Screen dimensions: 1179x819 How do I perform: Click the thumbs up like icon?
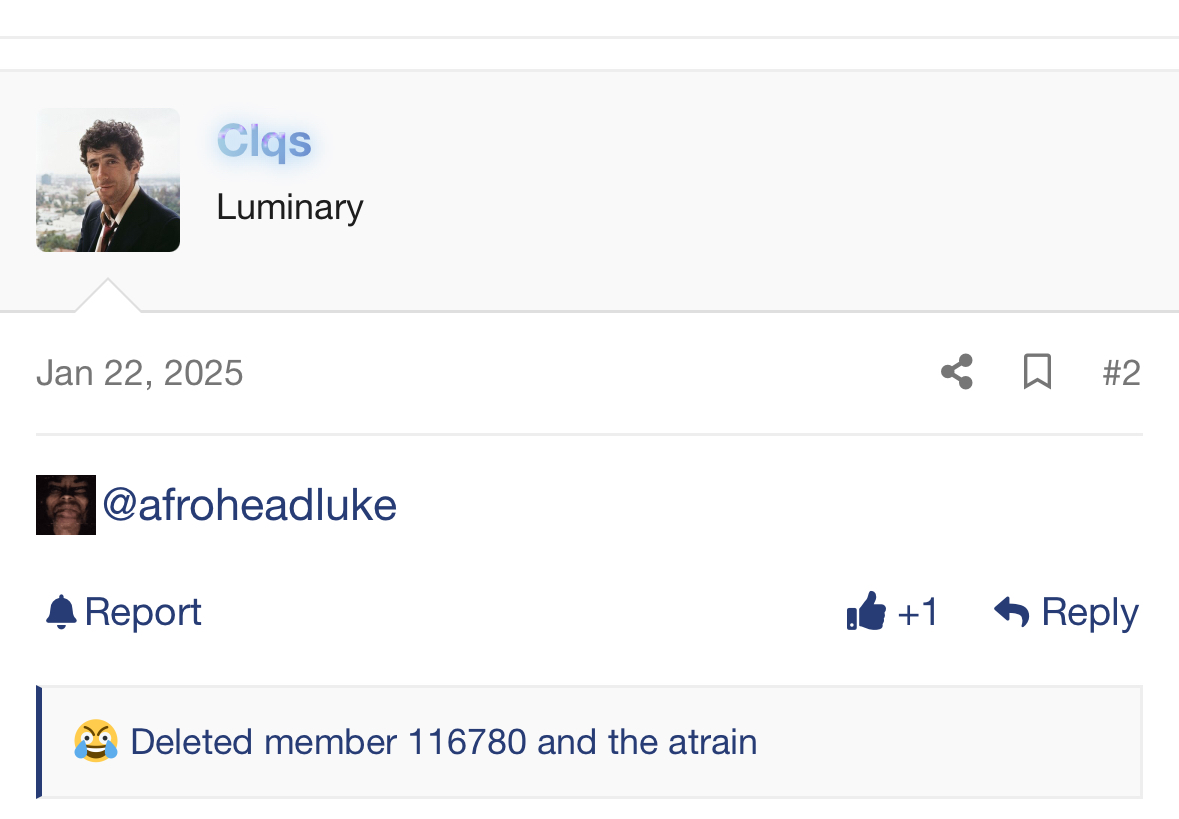click(866, 611)
